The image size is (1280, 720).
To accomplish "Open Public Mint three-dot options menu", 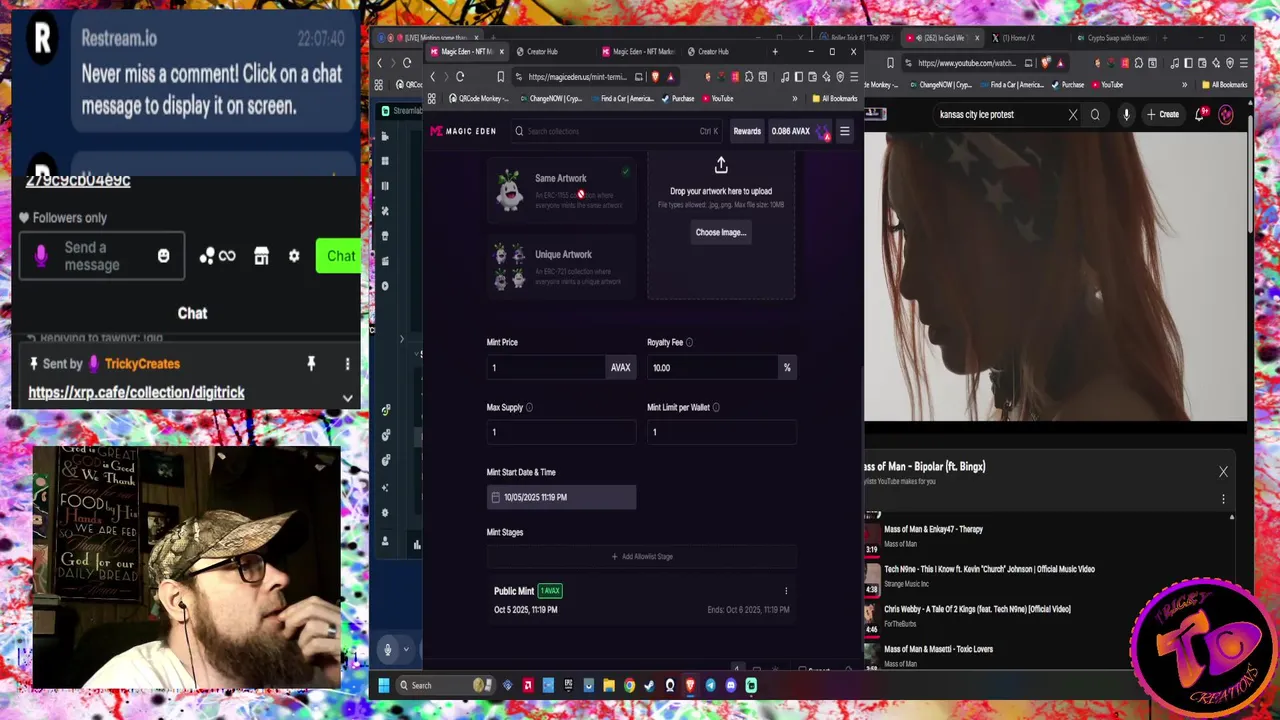I will [786, 591].
